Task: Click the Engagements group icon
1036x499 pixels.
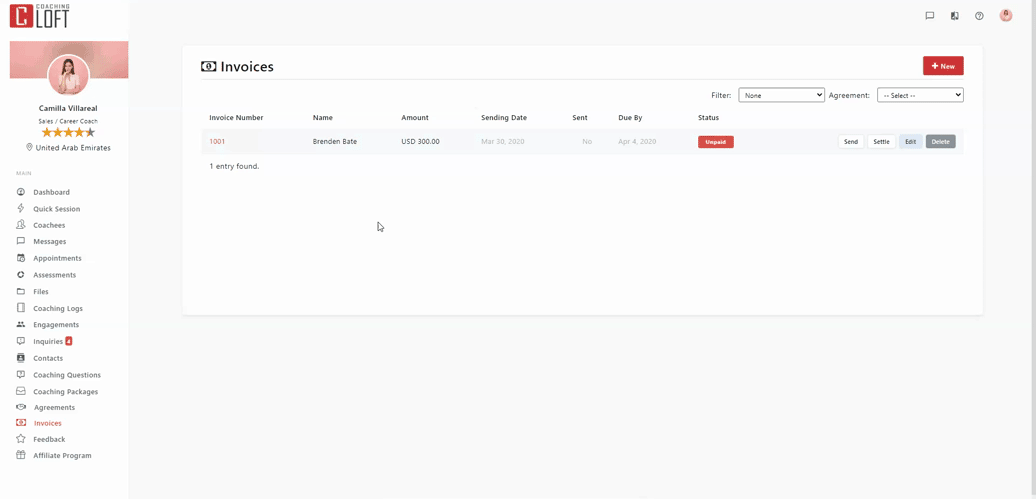Action: pyautogui.click(x=20, y=325)
